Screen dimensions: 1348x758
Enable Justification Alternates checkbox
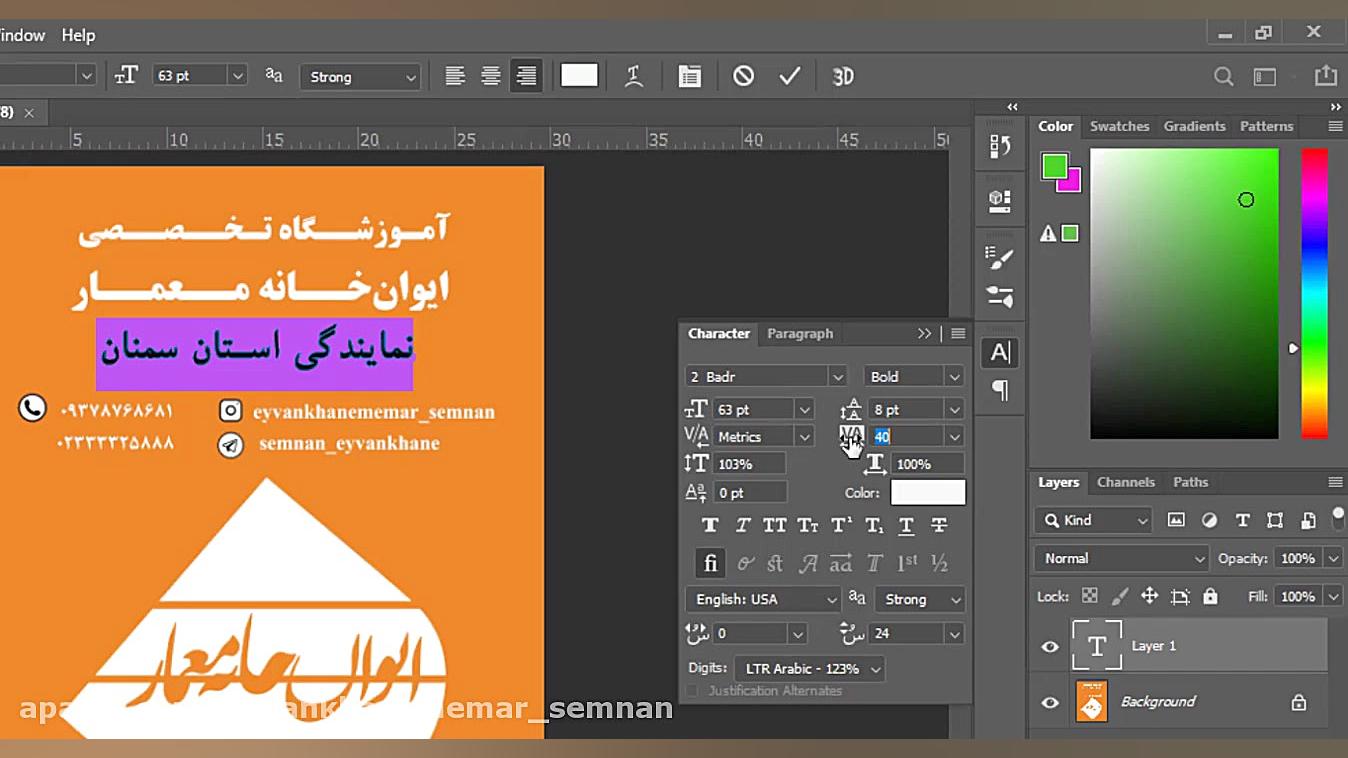(x=691, y=691)
